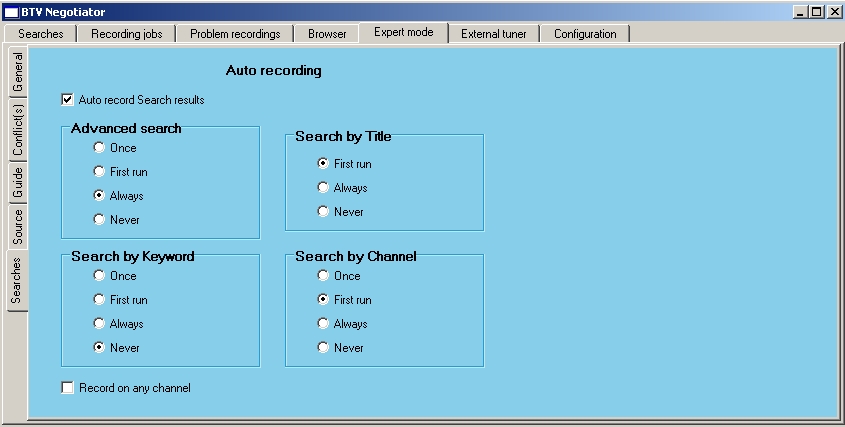This screenshot has width=845, height=427.
Task: Switch to the Browser tab
Action: [x=327, y=33]
